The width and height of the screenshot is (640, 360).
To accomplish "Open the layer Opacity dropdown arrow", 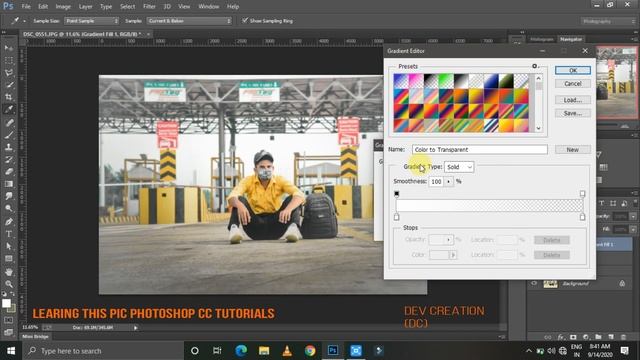I will point(633,216).
